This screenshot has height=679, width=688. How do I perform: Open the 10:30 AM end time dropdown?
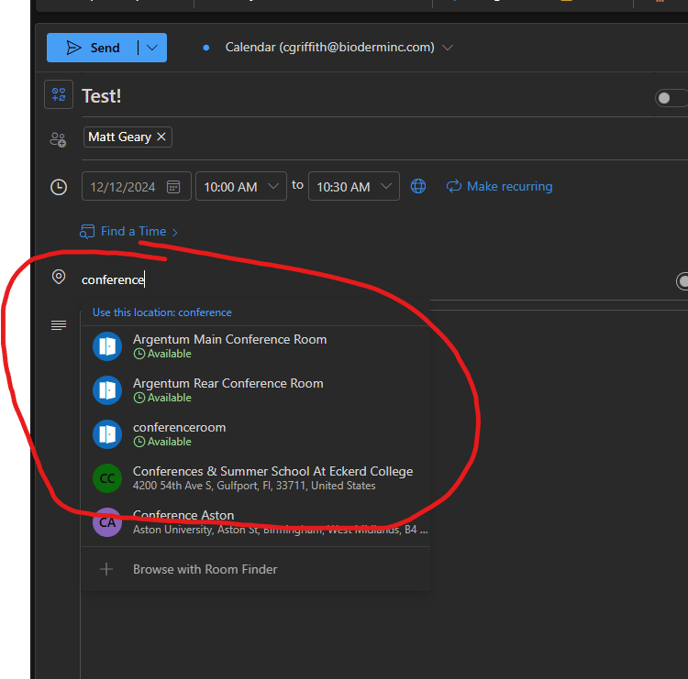point(354,187)
